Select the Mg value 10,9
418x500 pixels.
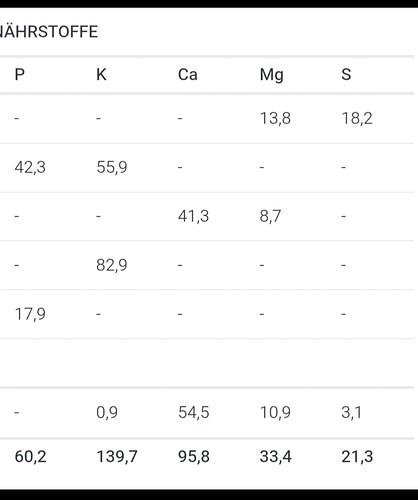coord(275,412)
